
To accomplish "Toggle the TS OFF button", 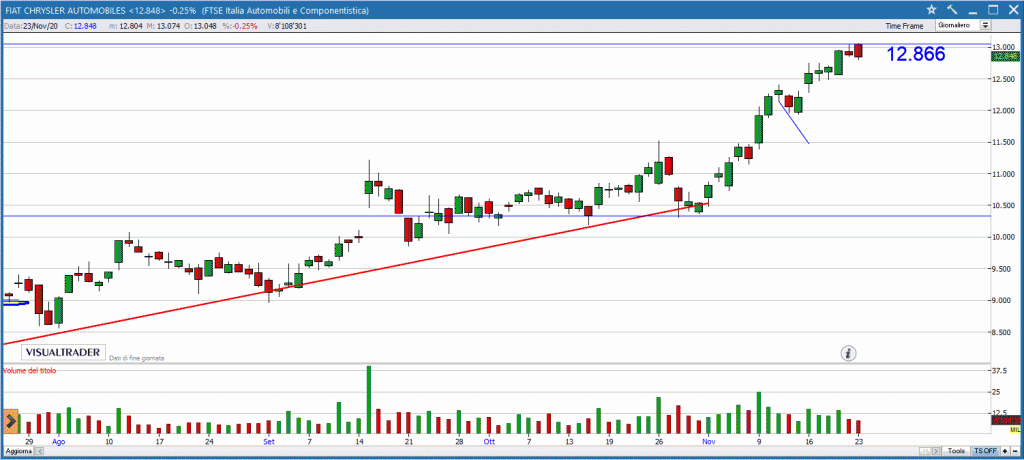I will coord(985,452).
